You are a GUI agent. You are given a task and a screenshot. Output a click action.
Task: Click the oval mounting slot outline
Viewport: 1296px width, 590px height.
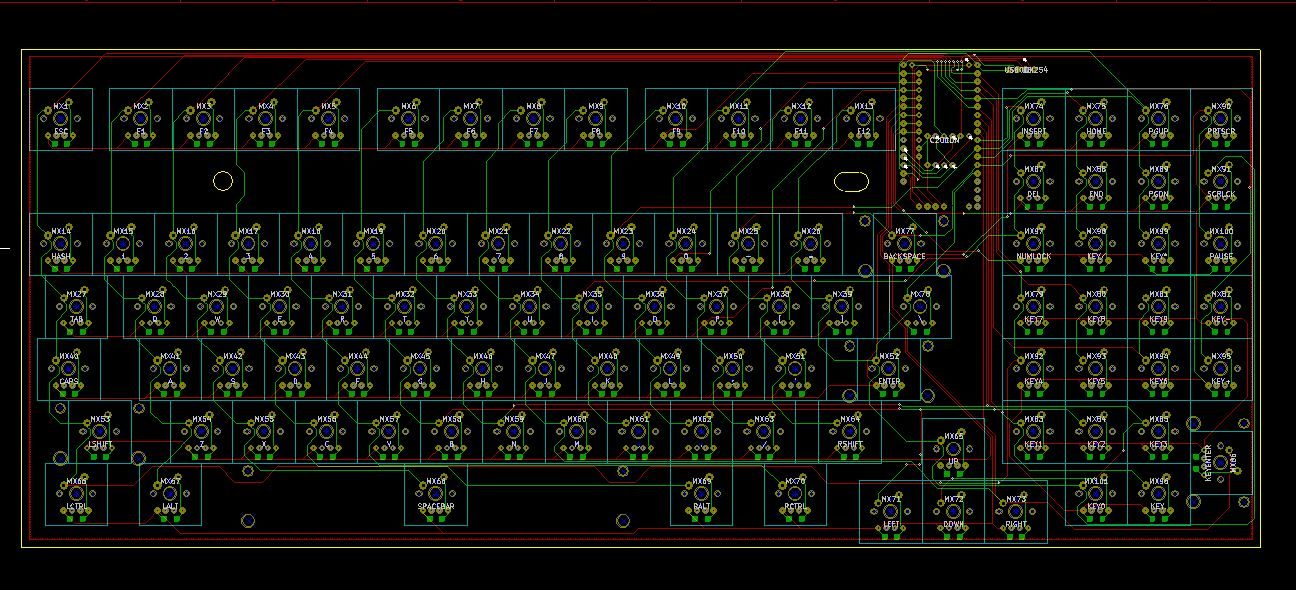pyautogui.click(x=851, y=181)
